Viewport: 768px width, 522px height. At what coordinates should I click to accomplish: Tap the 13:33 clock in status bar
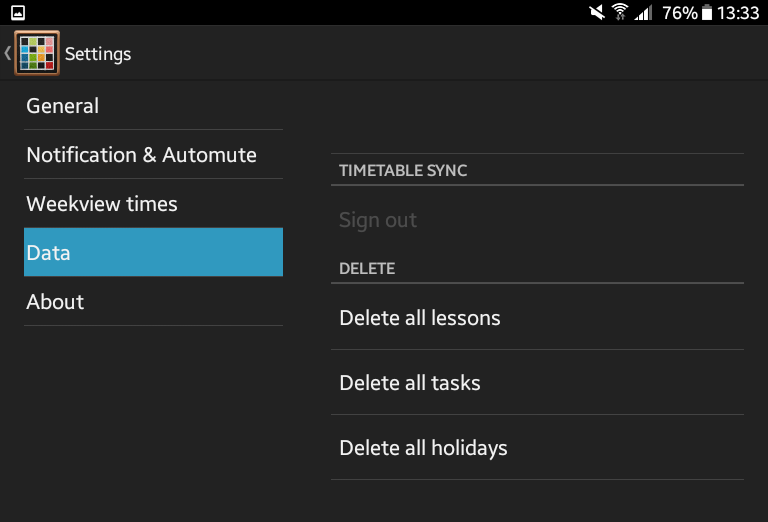coord(738,13)
